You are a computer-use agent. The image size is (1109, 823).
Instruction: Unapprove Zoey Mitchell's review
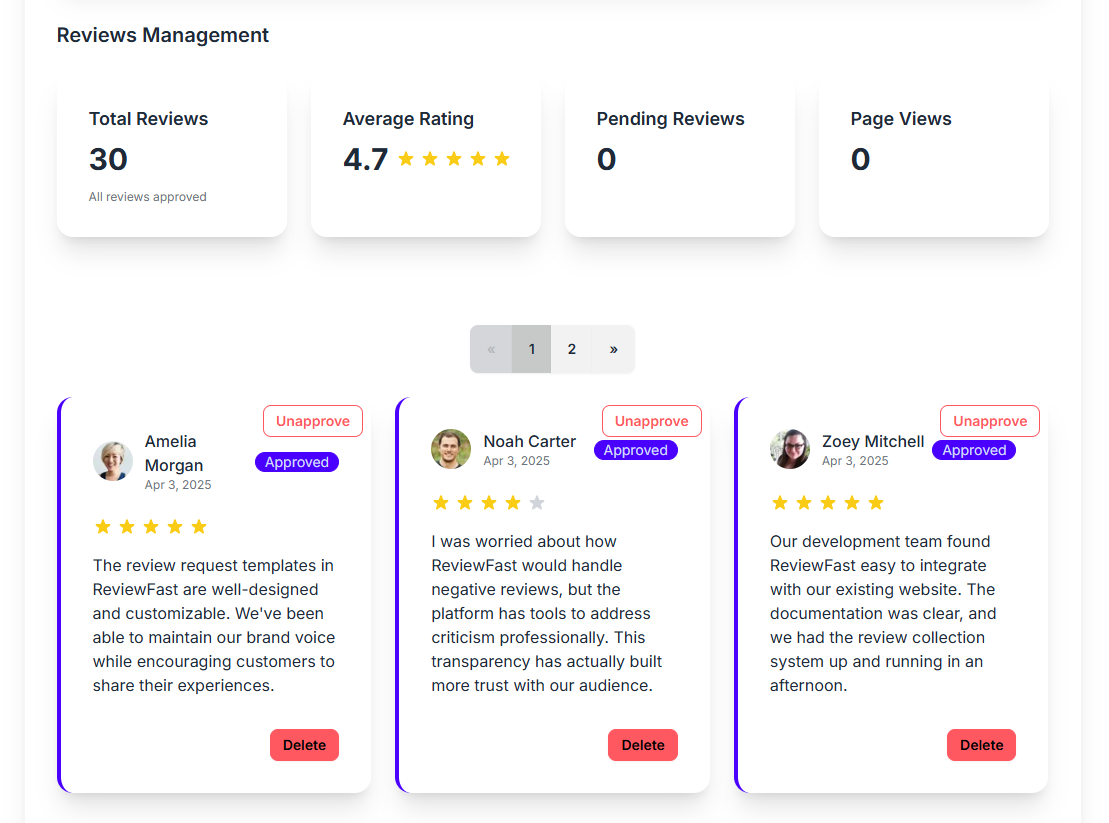(990, 421)
